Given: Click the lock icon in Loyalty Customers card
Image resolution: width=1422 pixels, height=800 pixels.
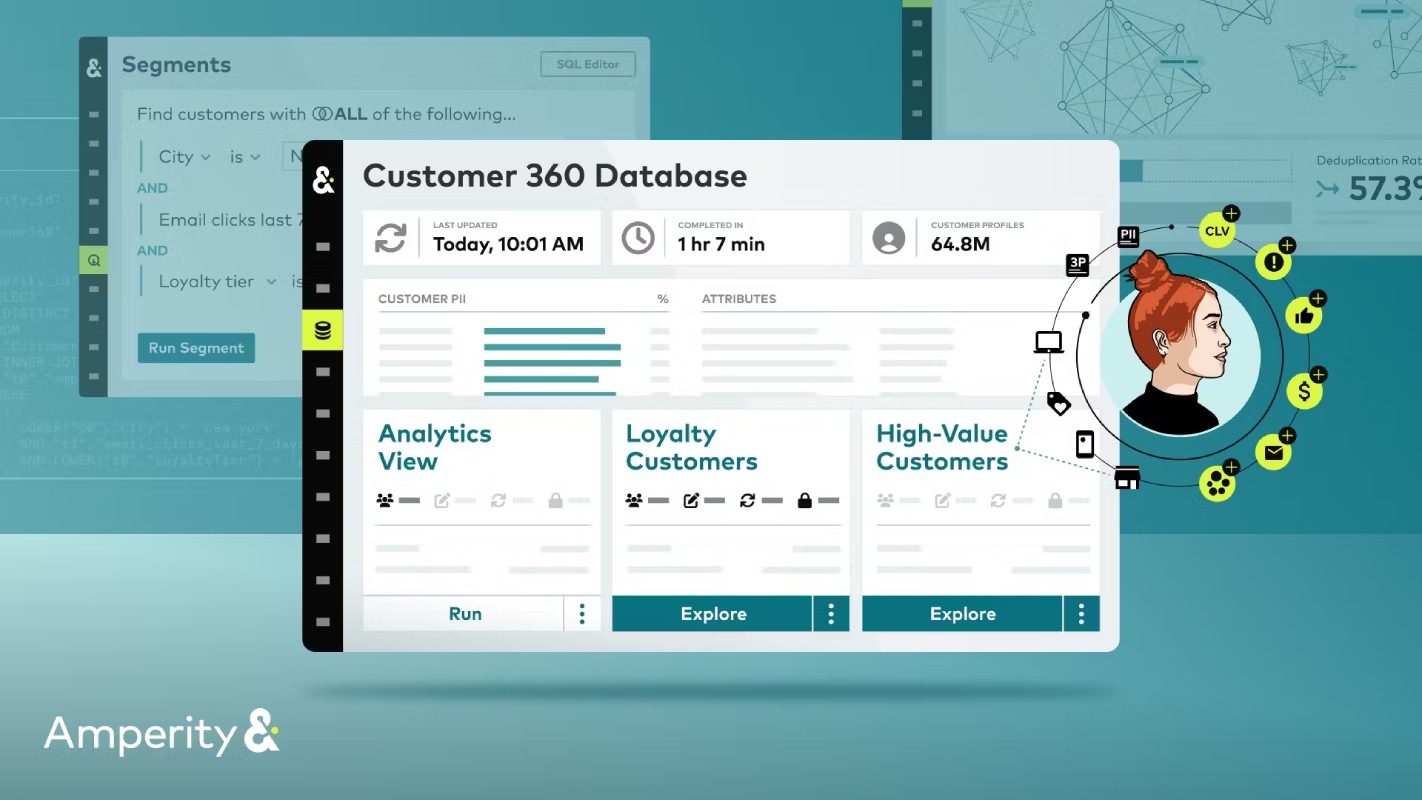Looking at the screenshot, I should (x=804, y=500).
